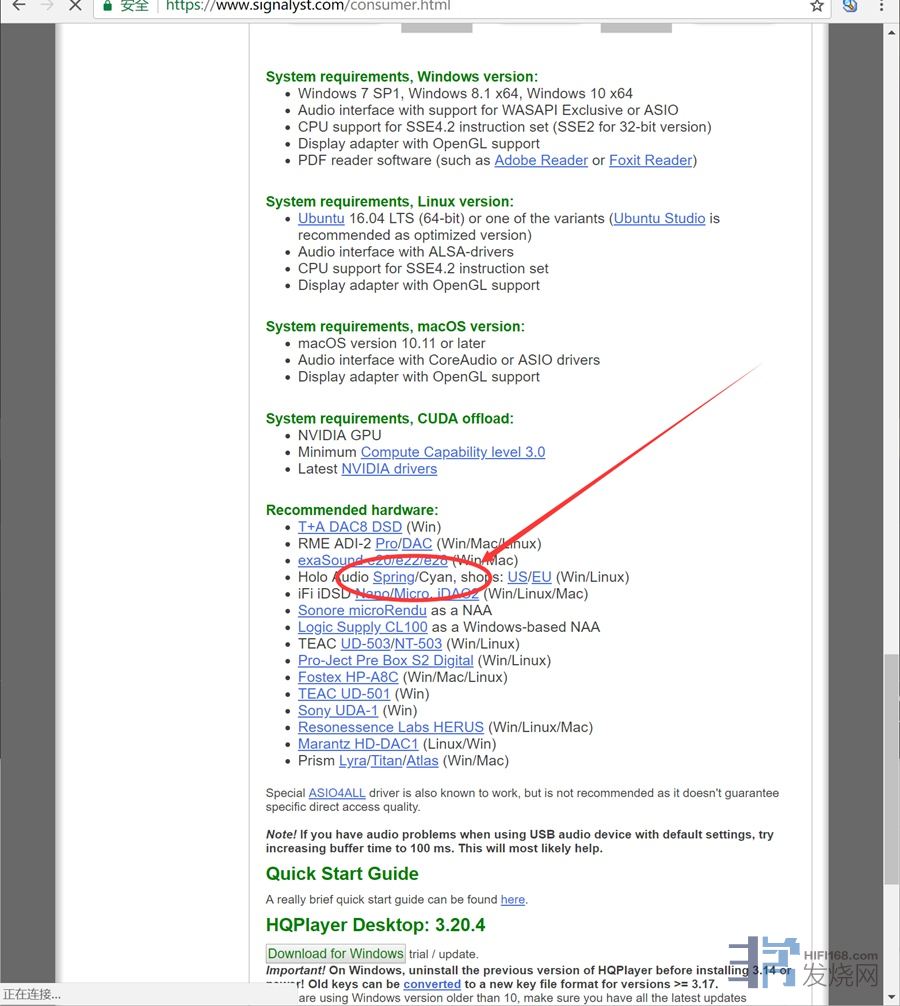Viewport: 900px width, 1006px height.
Task: Stop page loading with X button
Action: tap(76, 5)
